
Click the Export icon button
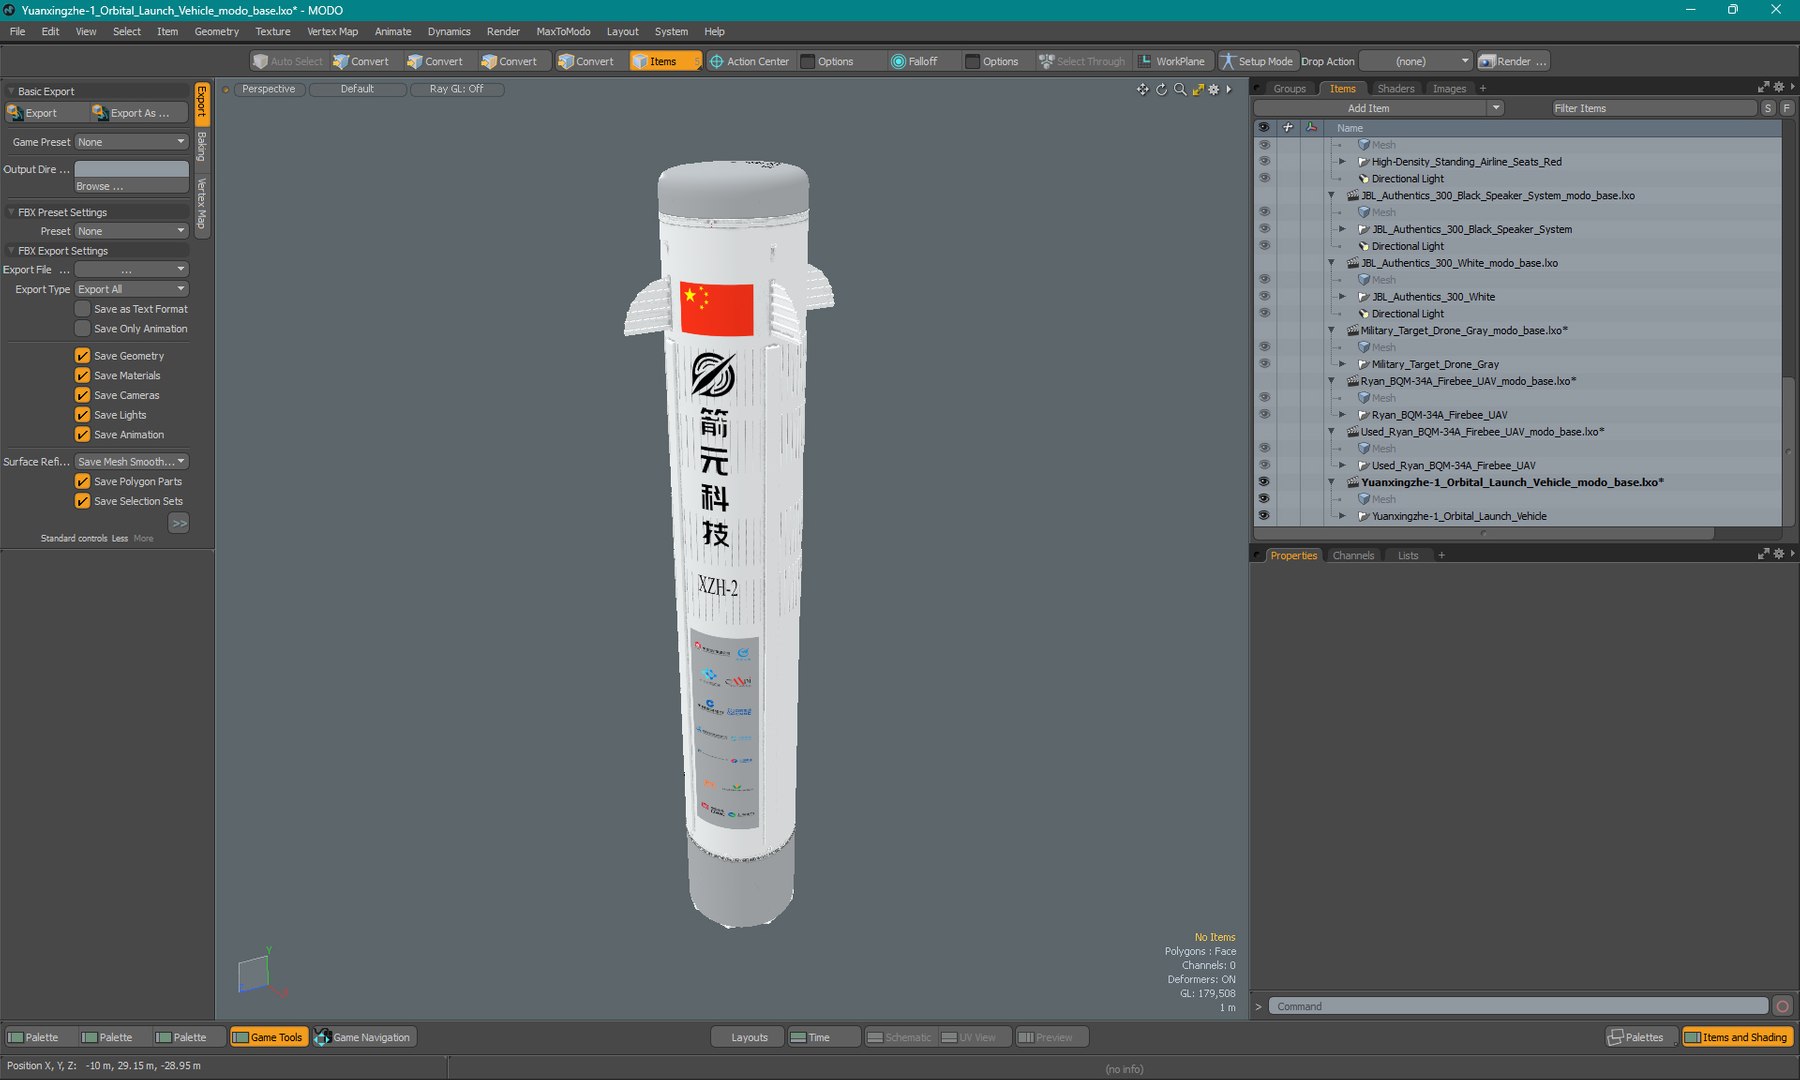point(44,113)
